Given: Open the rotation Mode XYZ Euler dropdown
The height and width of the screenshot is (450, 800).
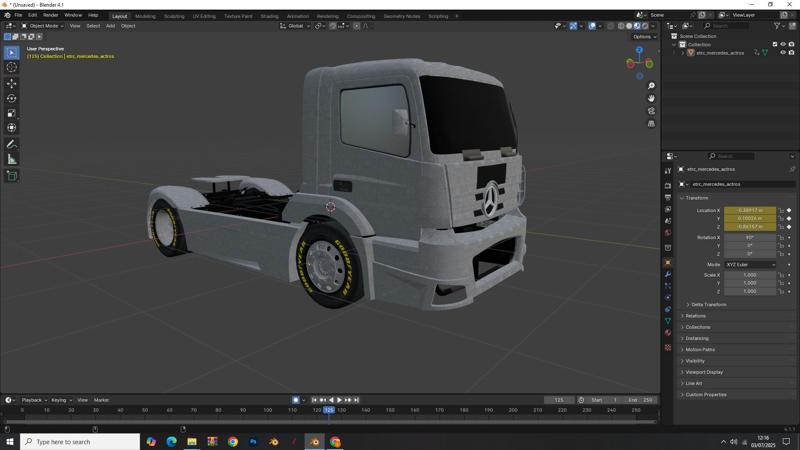Looking at the screenshot, I should [750, 265].
